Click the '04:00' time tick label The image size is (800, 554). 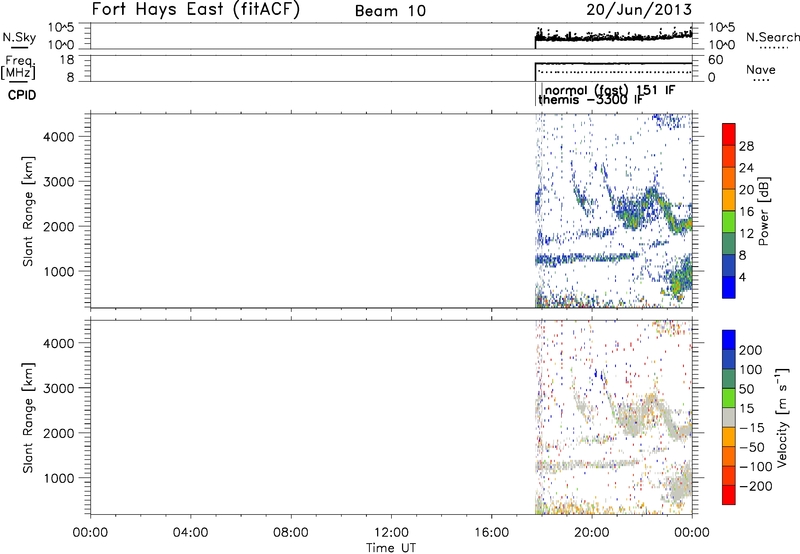190,533
